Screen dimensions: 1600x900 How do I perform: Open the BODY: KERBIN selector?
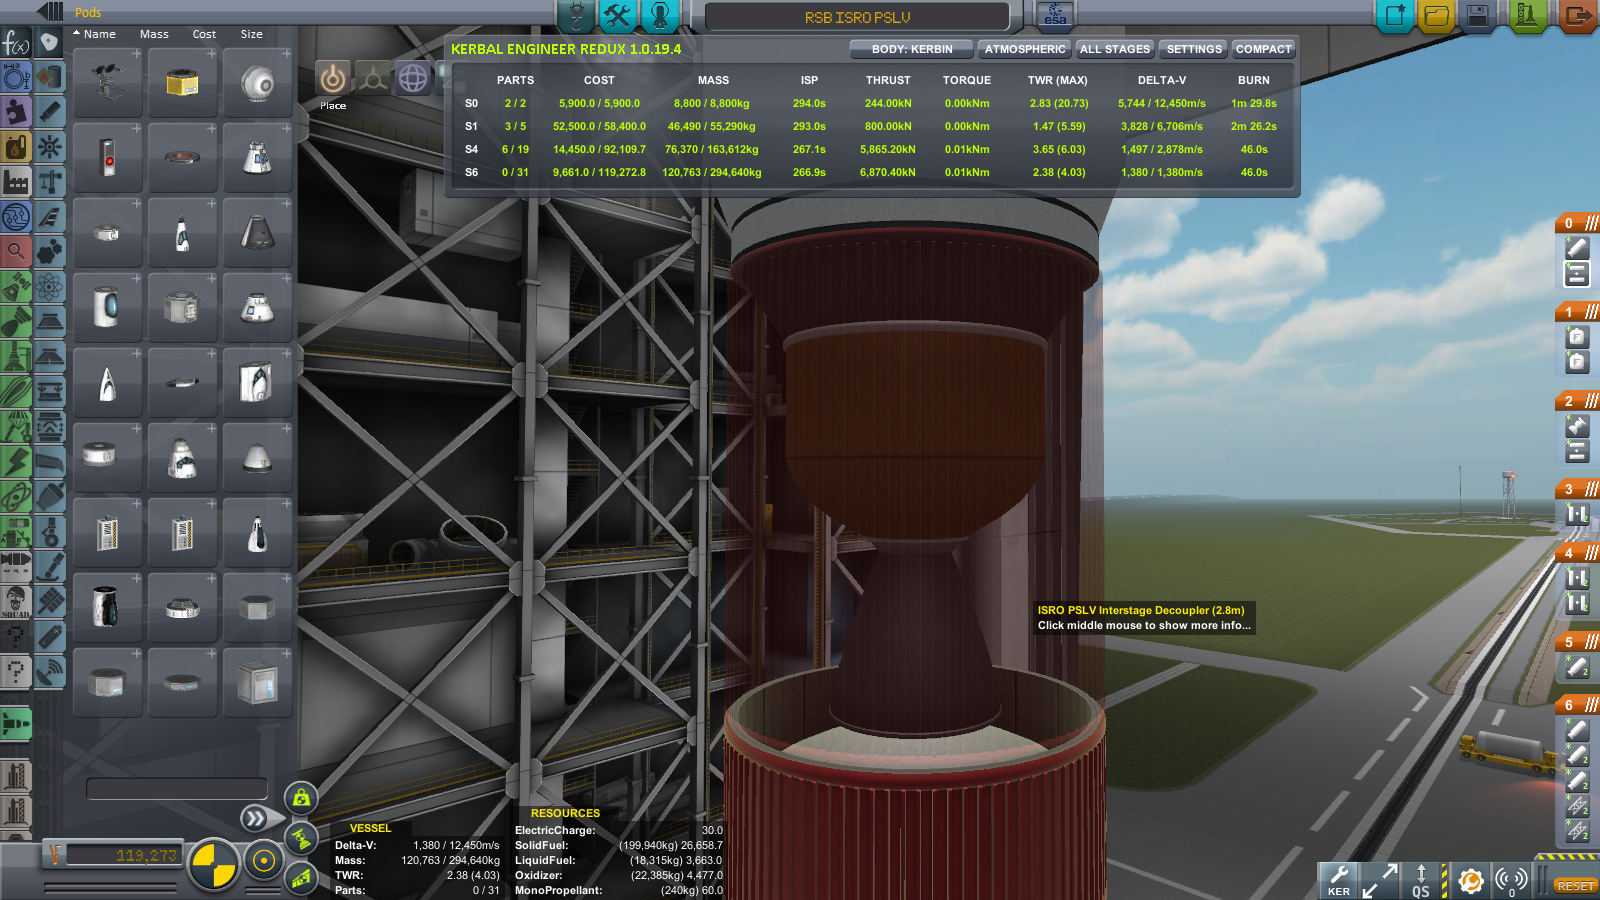point(911,49)
